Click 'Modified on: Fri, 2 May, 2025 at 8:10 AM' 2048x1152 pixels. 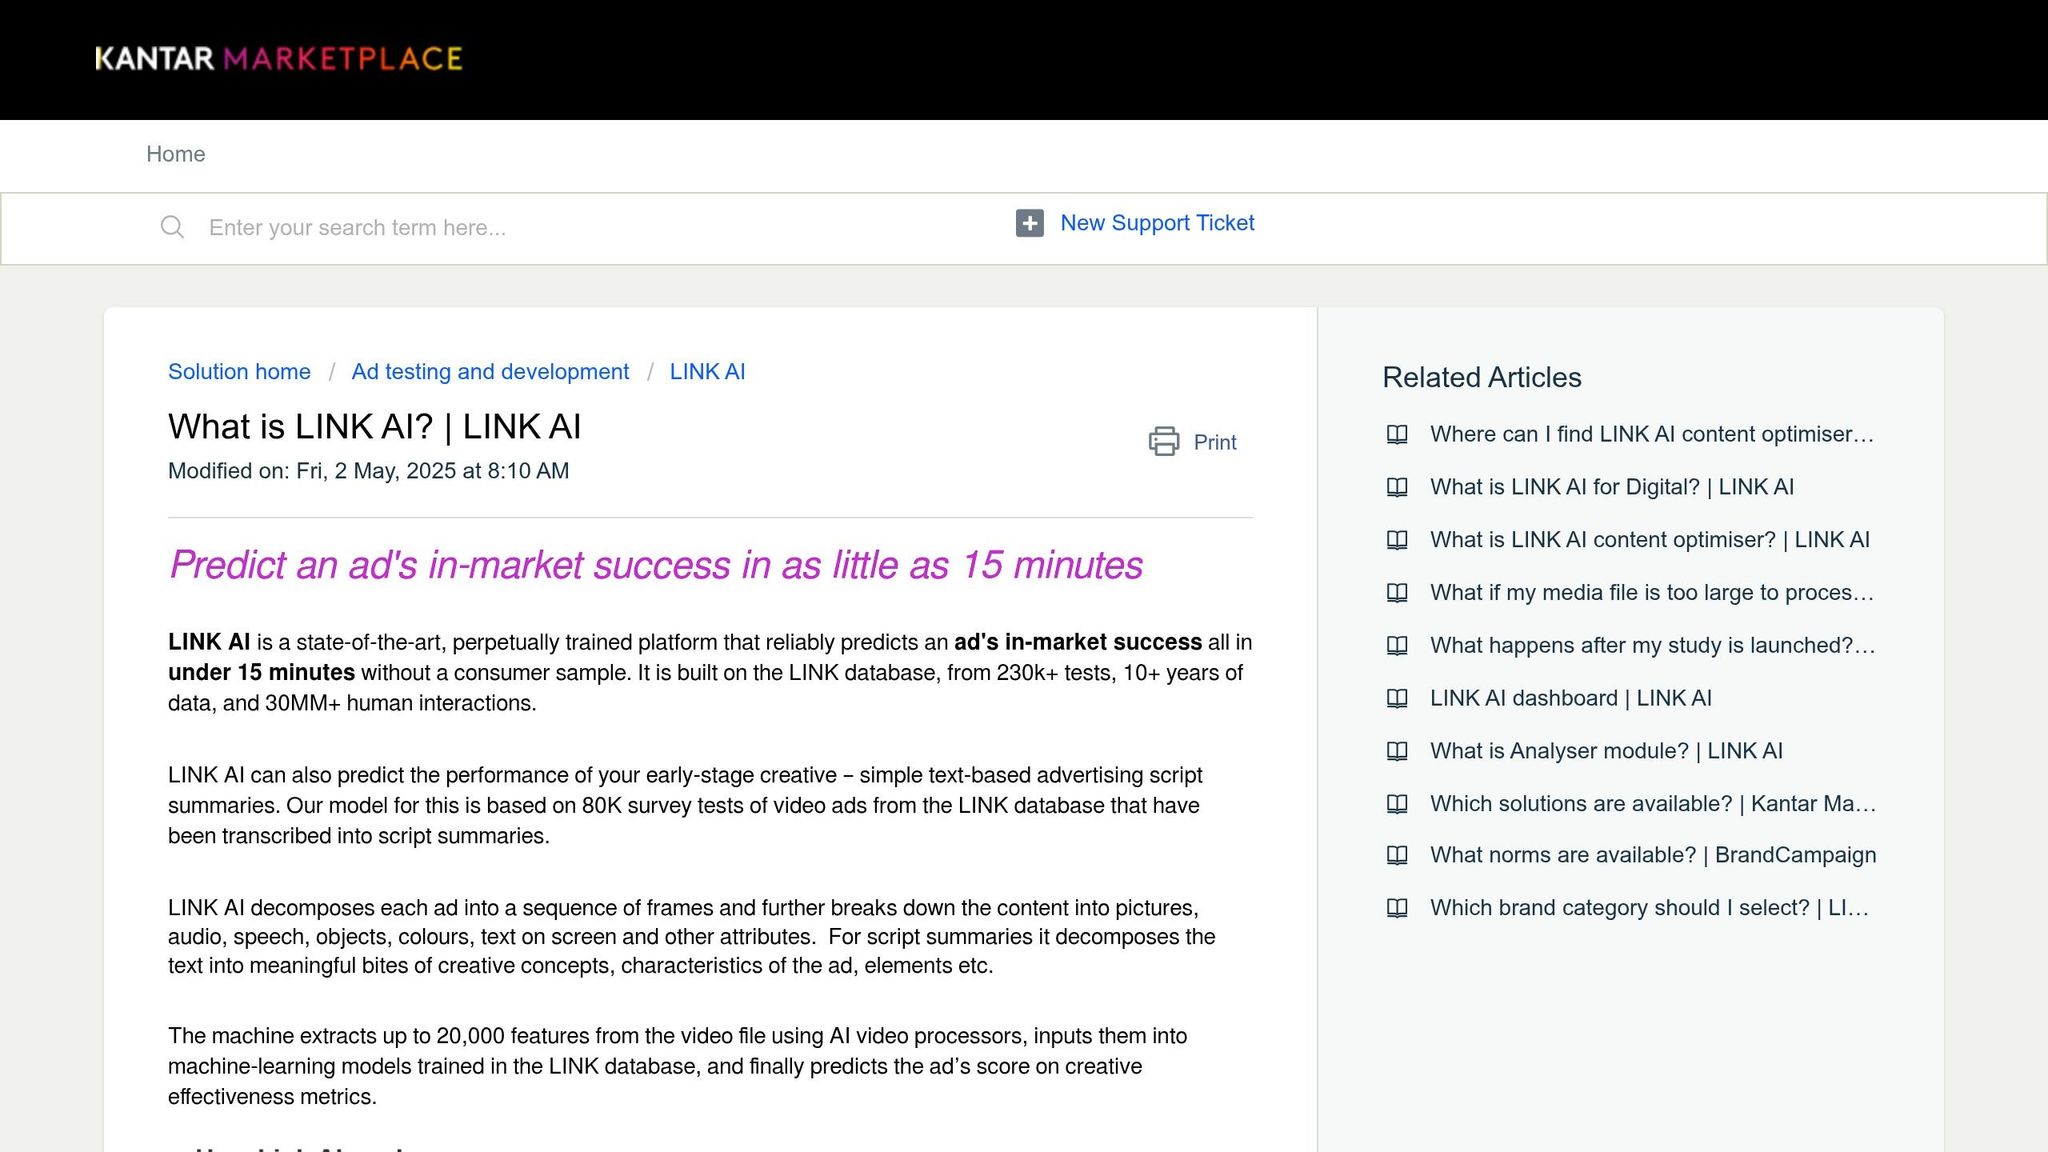pyautogui.click(x=368, y=471)
